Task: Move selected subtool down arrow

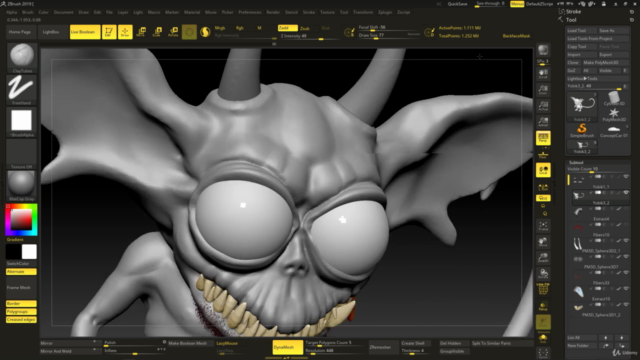Action: pyautogui.click(x=621, y=338)
